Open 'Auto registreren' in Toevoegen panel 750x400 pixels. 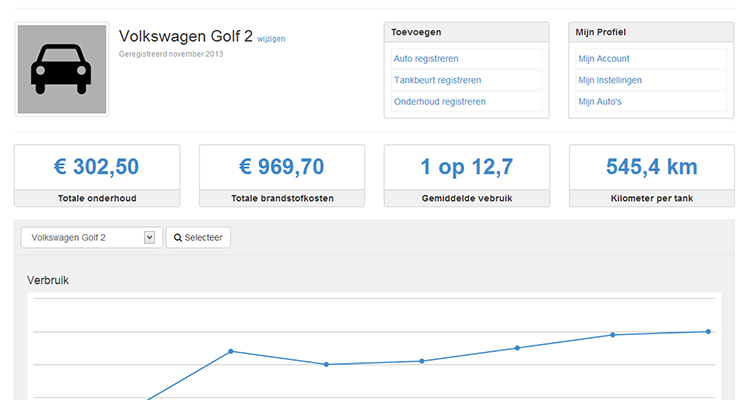426,59
